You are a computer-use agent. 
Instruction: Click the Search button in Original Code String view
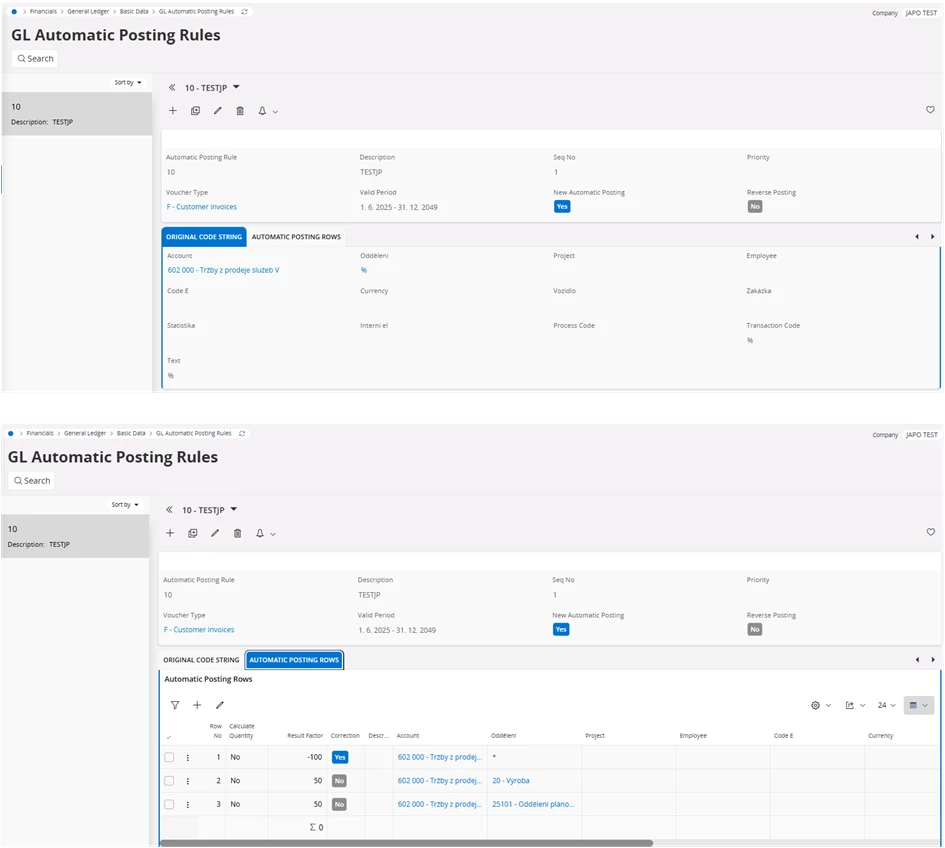tap(36, 58)
